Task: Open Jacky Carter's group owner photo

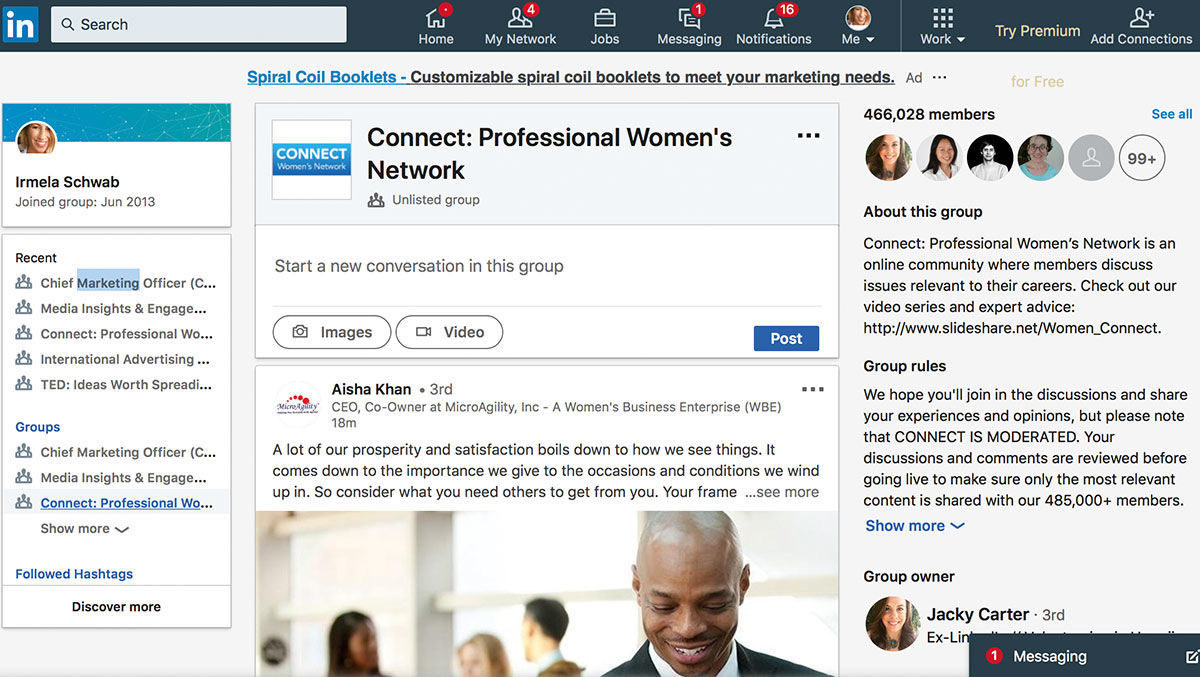Action: [892, 623]
